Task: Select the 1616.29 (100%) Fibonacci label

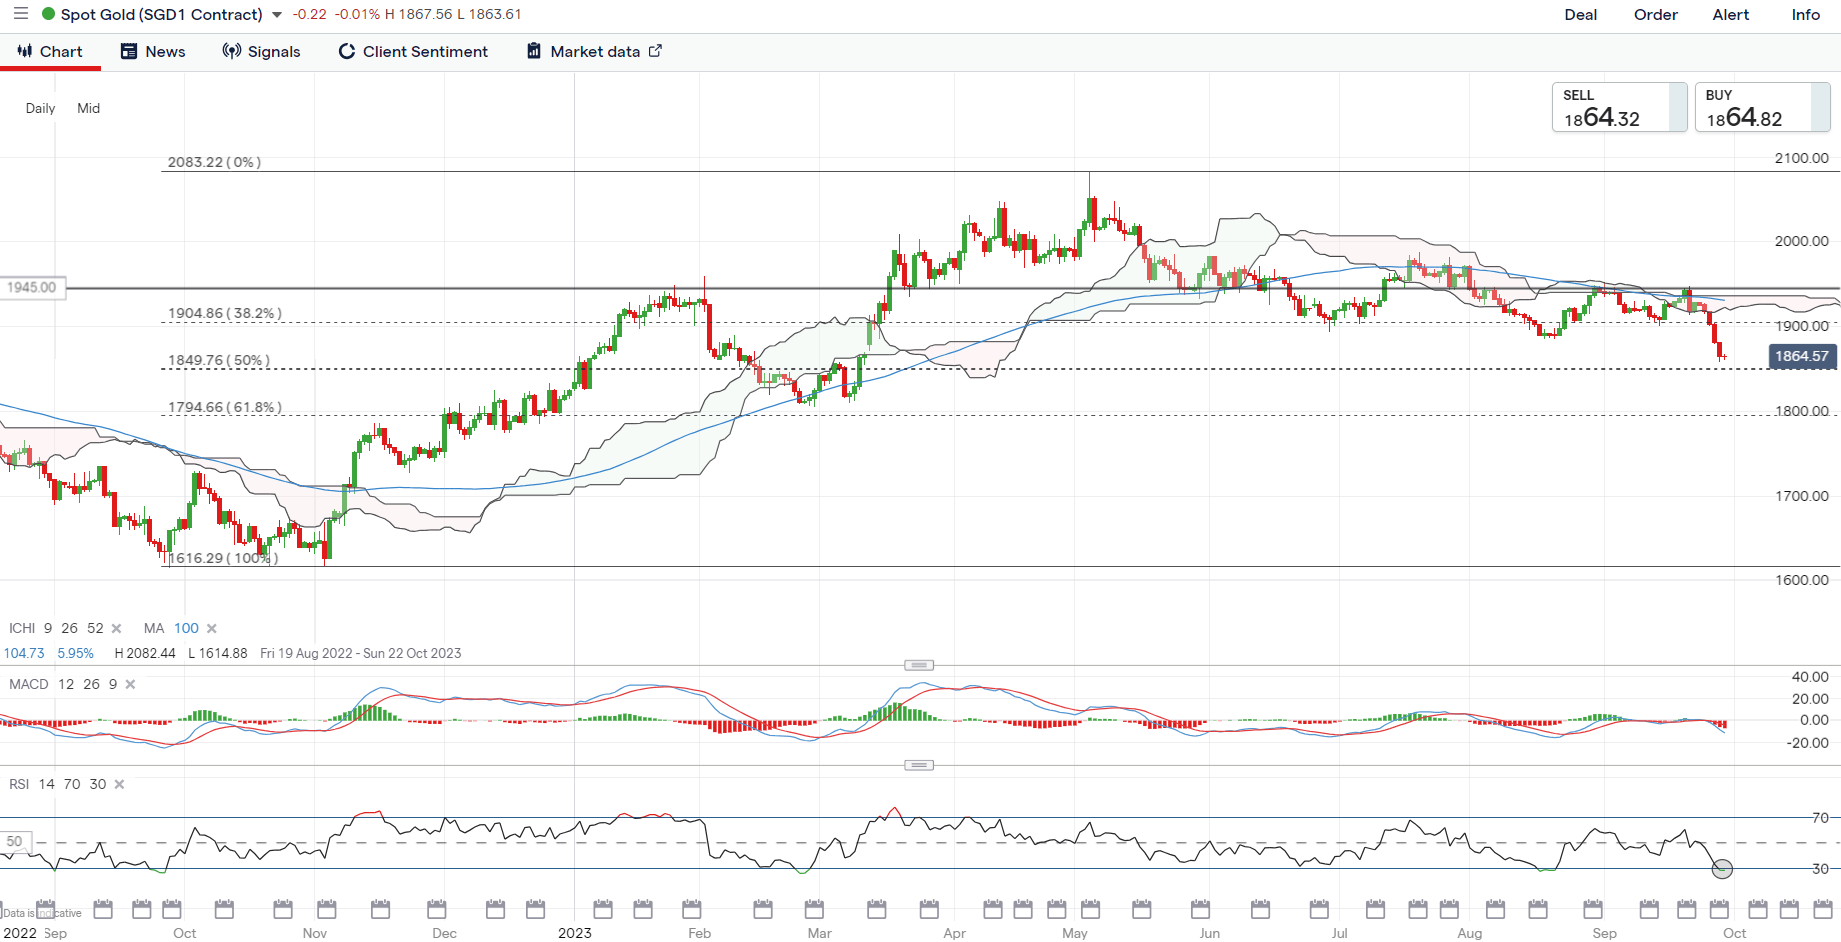Action: (x=223, y=558)
